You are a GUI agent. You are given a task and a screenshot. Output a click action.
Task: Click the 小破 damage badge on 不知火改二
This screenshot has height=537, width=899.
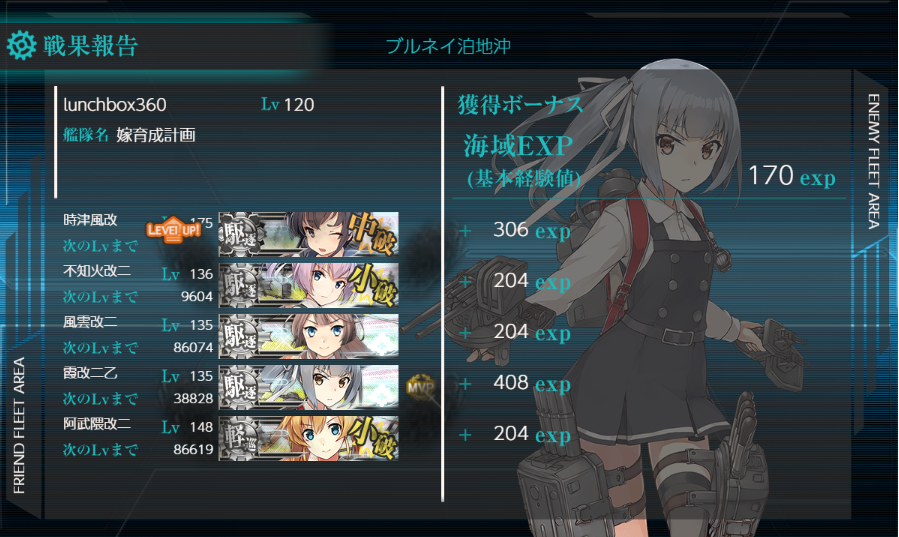click(373, 285)
